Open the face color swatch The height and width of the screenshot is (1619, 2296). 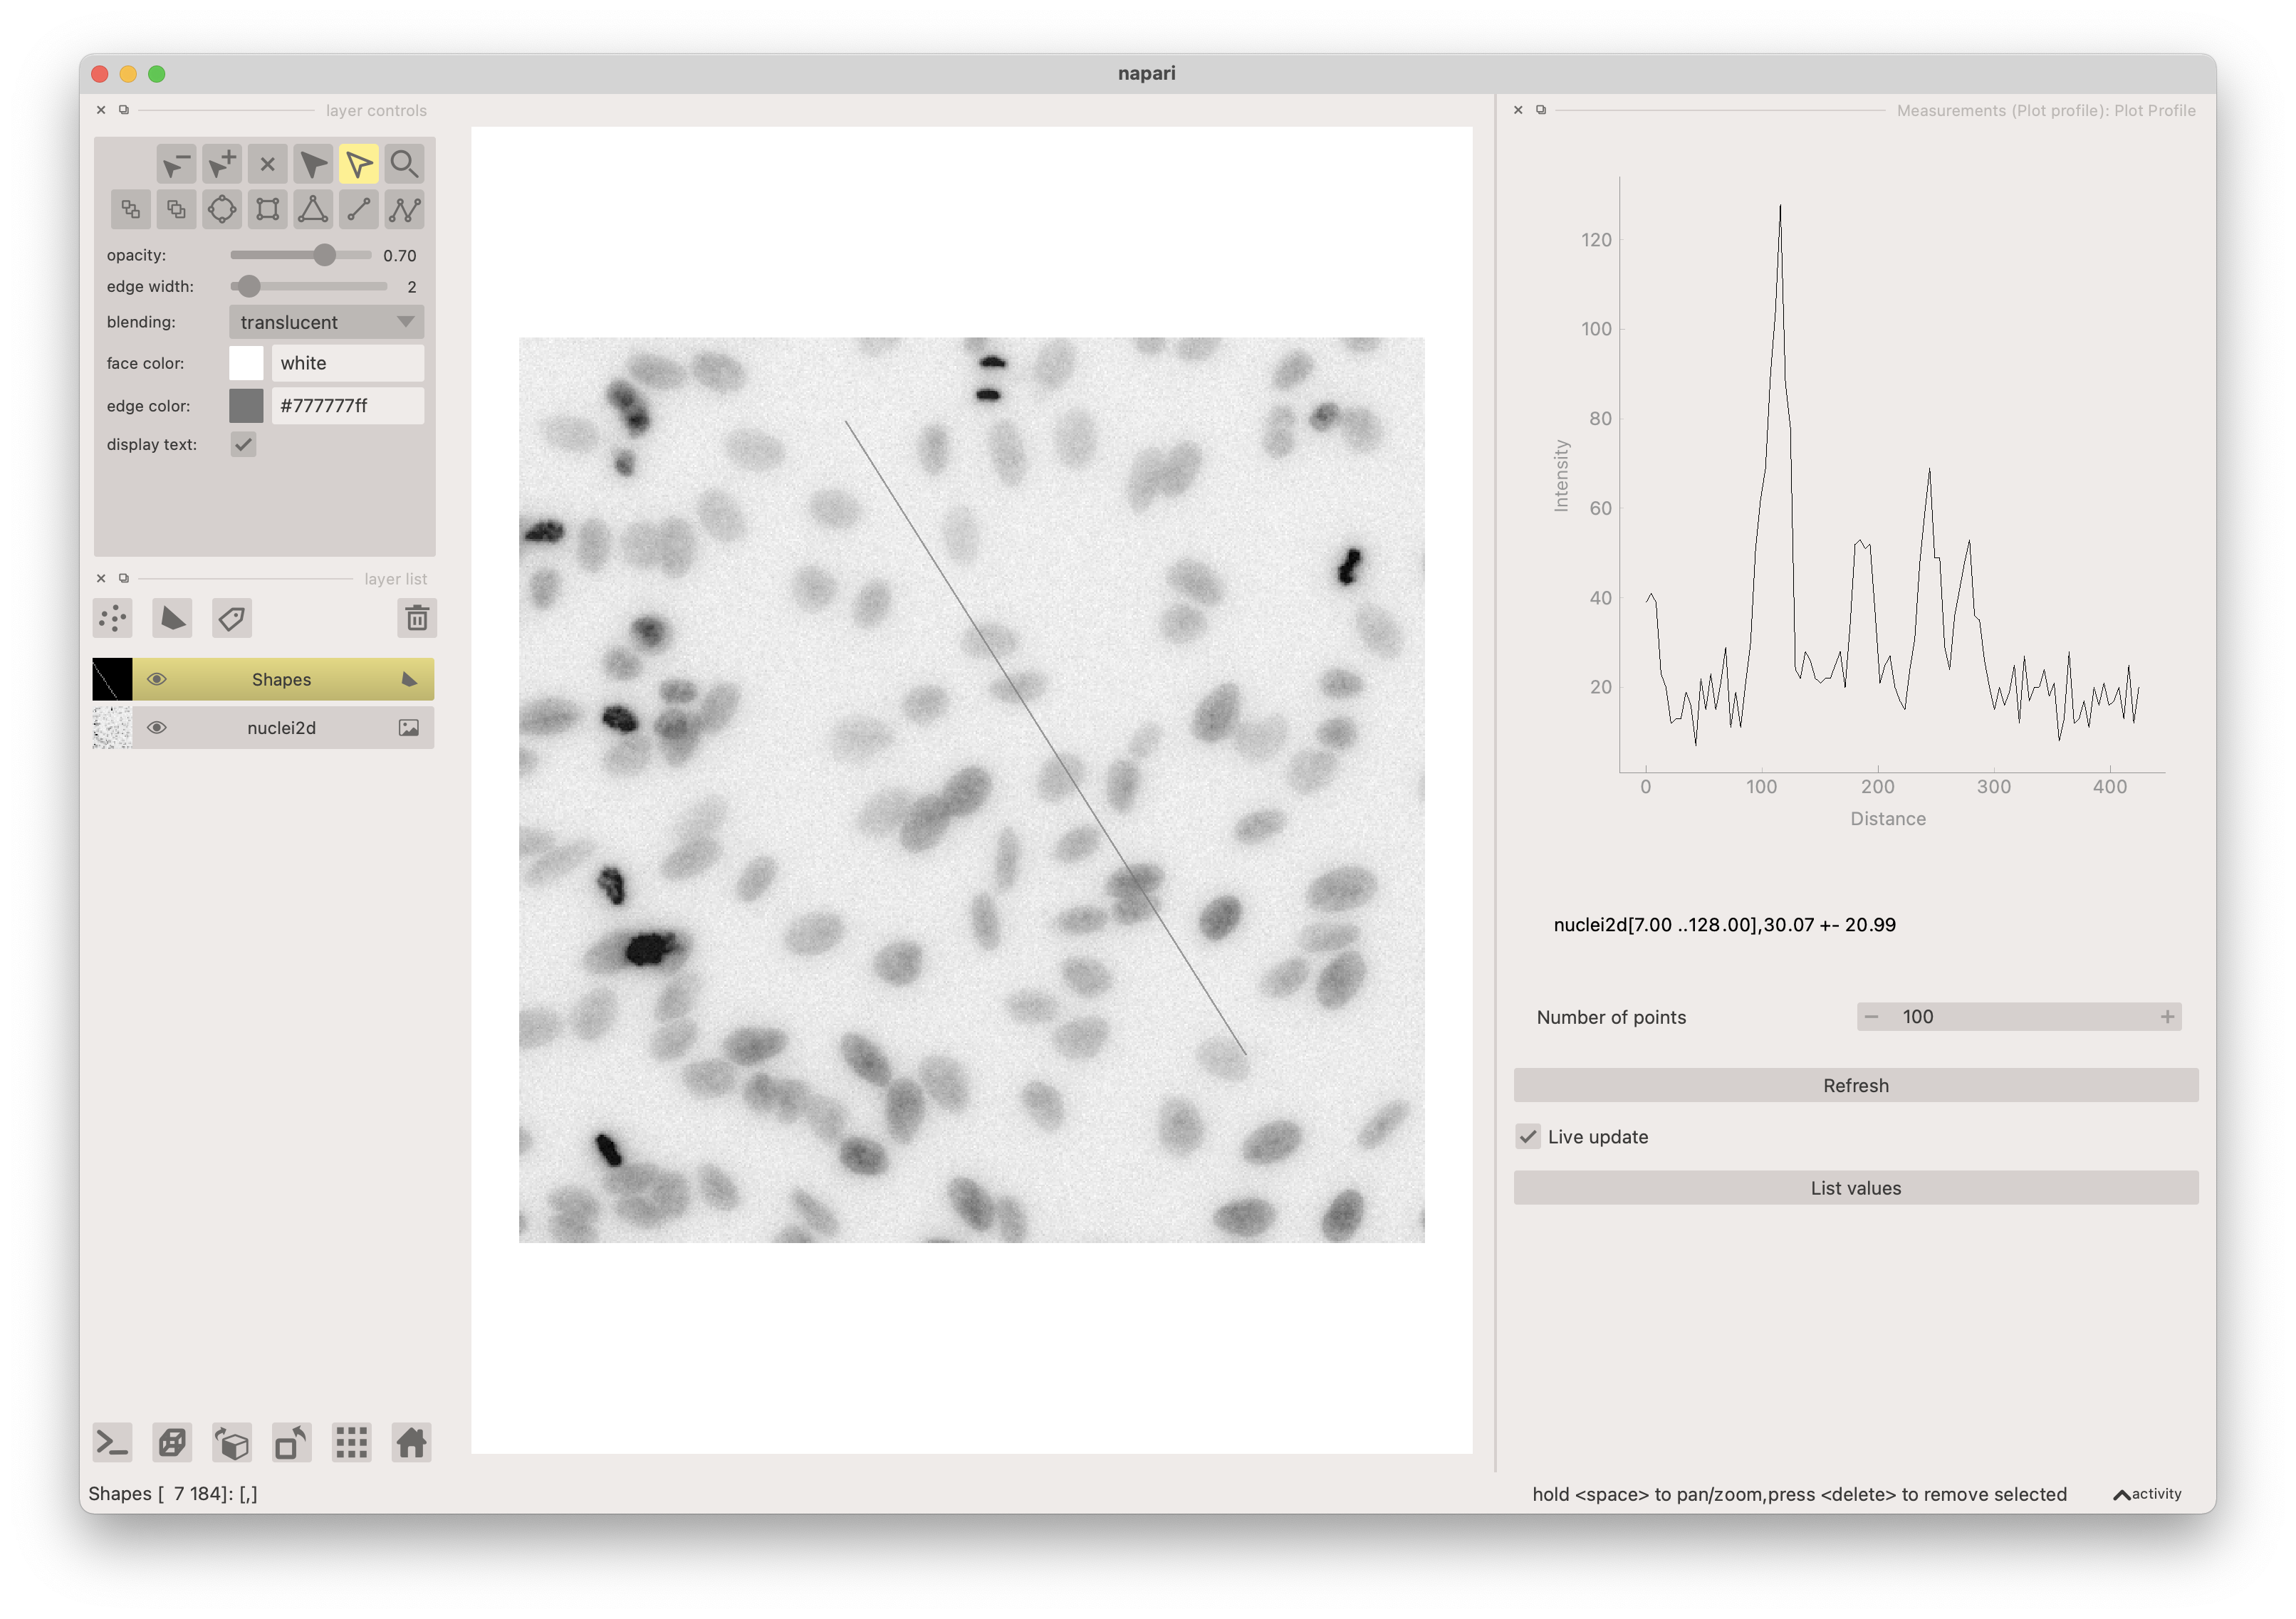[x=246, y=363]
